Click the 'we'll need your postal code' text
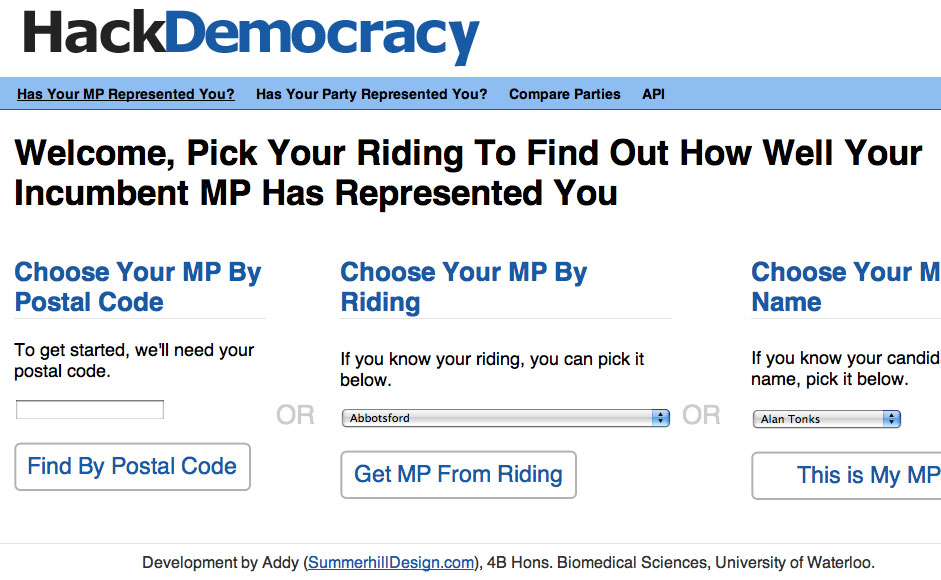This screenshot has height=580, width=941. 134,361
